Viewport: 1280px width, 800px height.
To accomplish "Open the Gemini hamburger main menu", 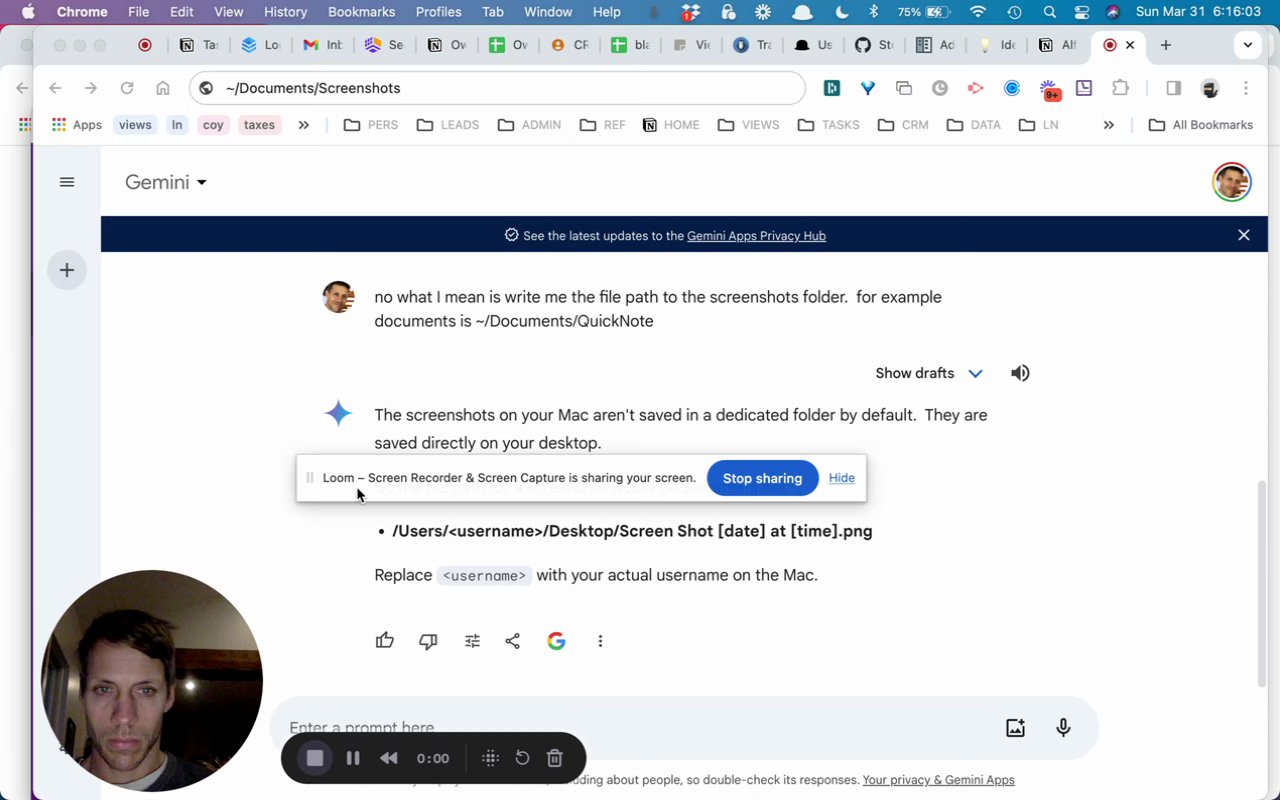I will click(x=67, y=182).
